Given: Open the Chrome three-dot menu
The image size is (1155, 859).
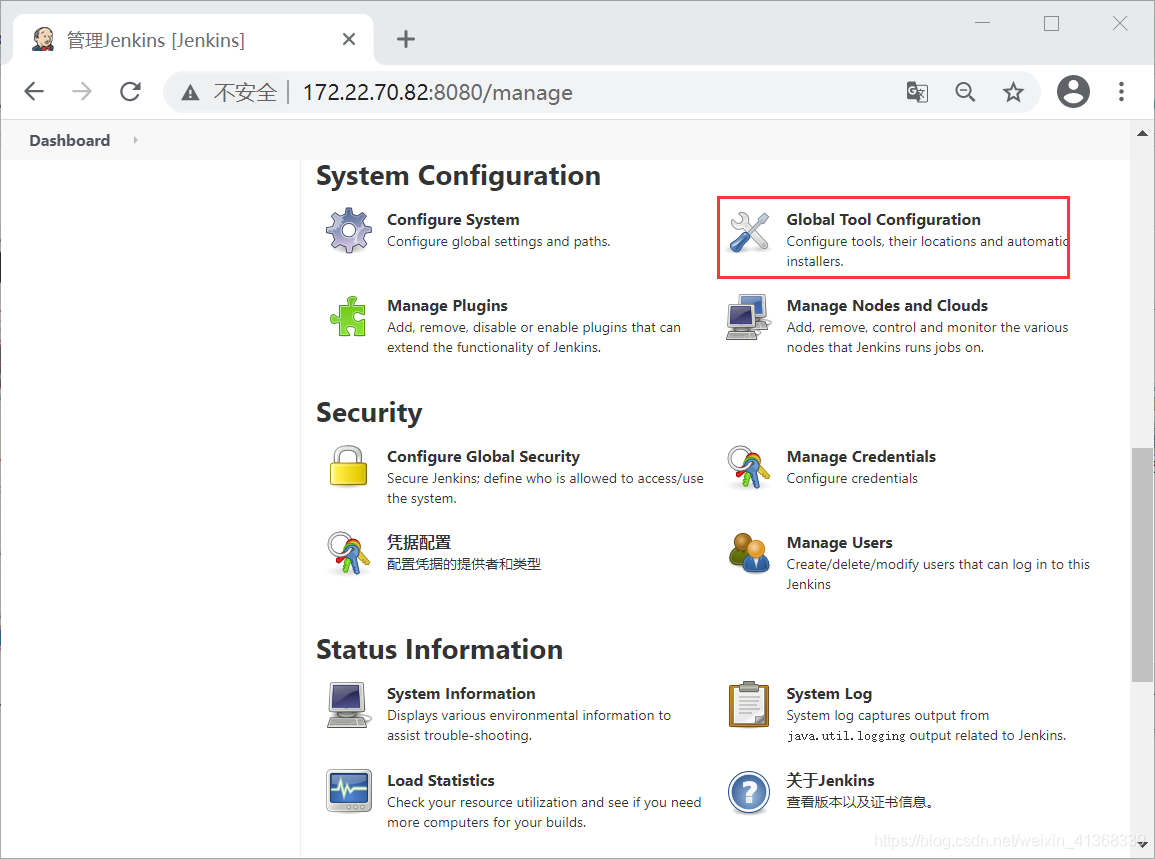Looking at the screenshot, I should click(1121, 91).
